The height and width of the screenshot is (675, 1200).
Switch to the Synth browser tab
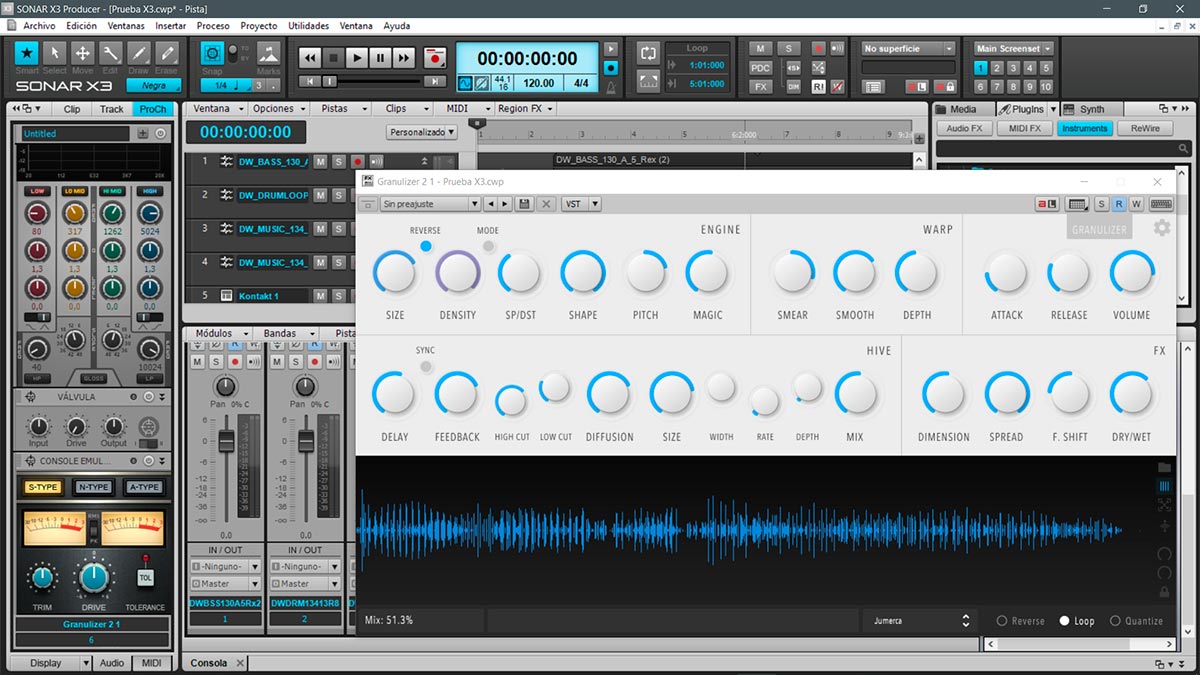(1091, 109)
